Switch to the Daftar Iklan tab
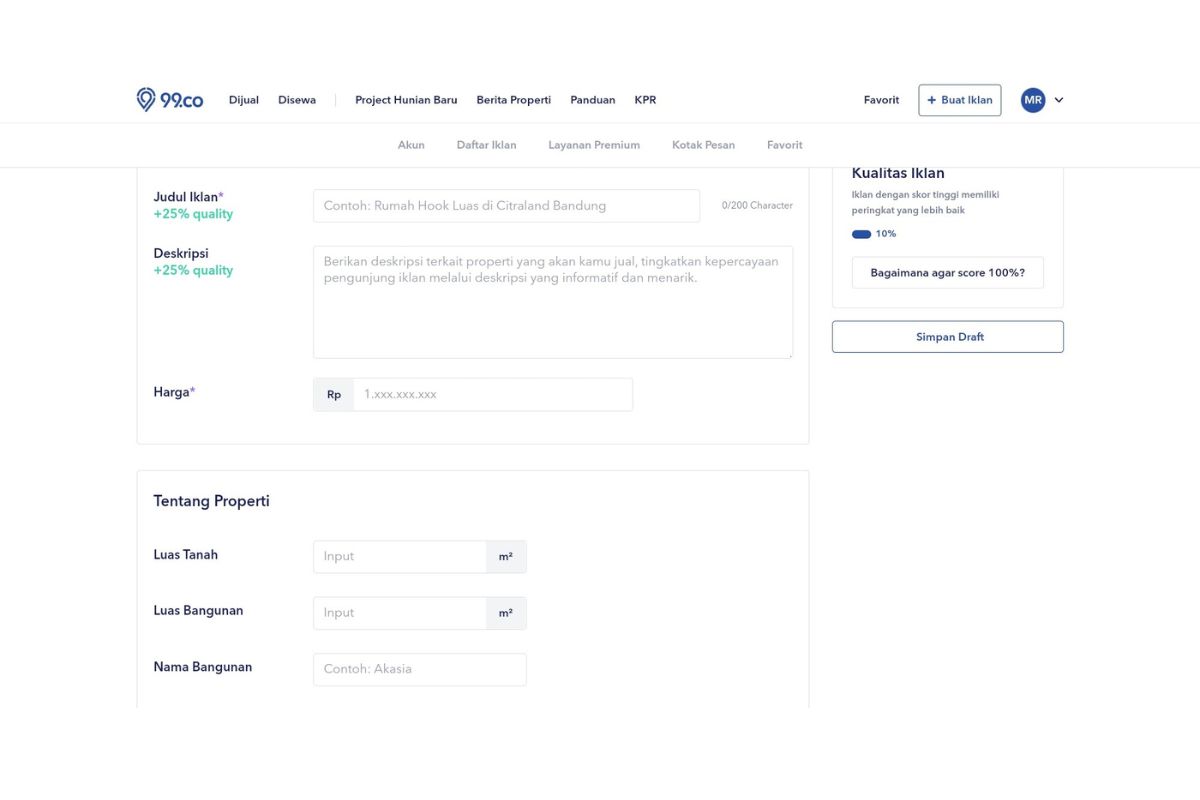This screenshot has height=800, width=1200. [x=487, y=145]
